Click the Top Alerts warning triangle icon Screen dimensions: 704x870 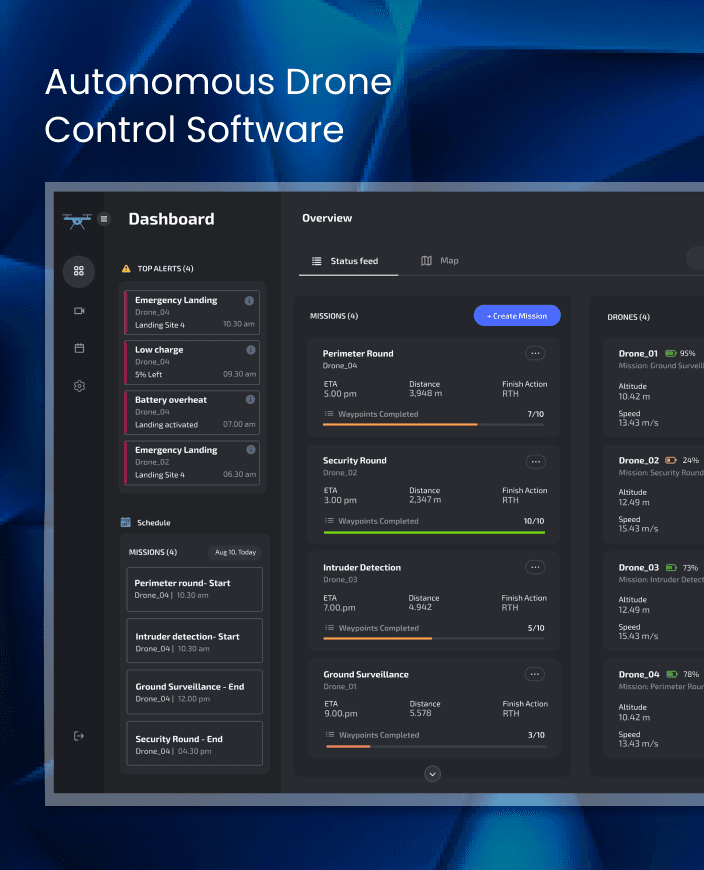click(x=126, y=269)
